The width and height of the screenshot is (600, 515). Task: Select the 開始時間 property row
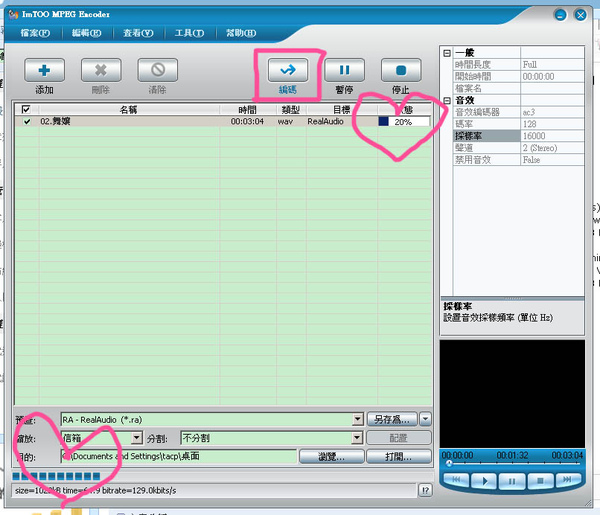519,77
